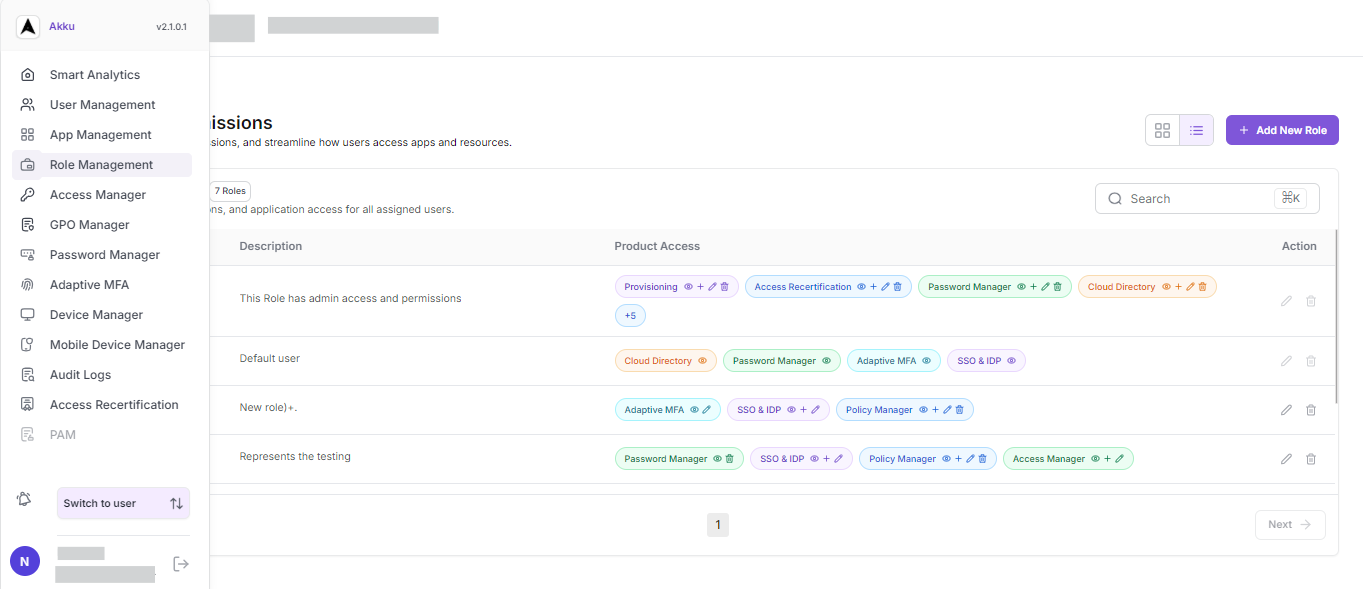Open the User Management section
1365x589 pixels.
pos(102,104)
